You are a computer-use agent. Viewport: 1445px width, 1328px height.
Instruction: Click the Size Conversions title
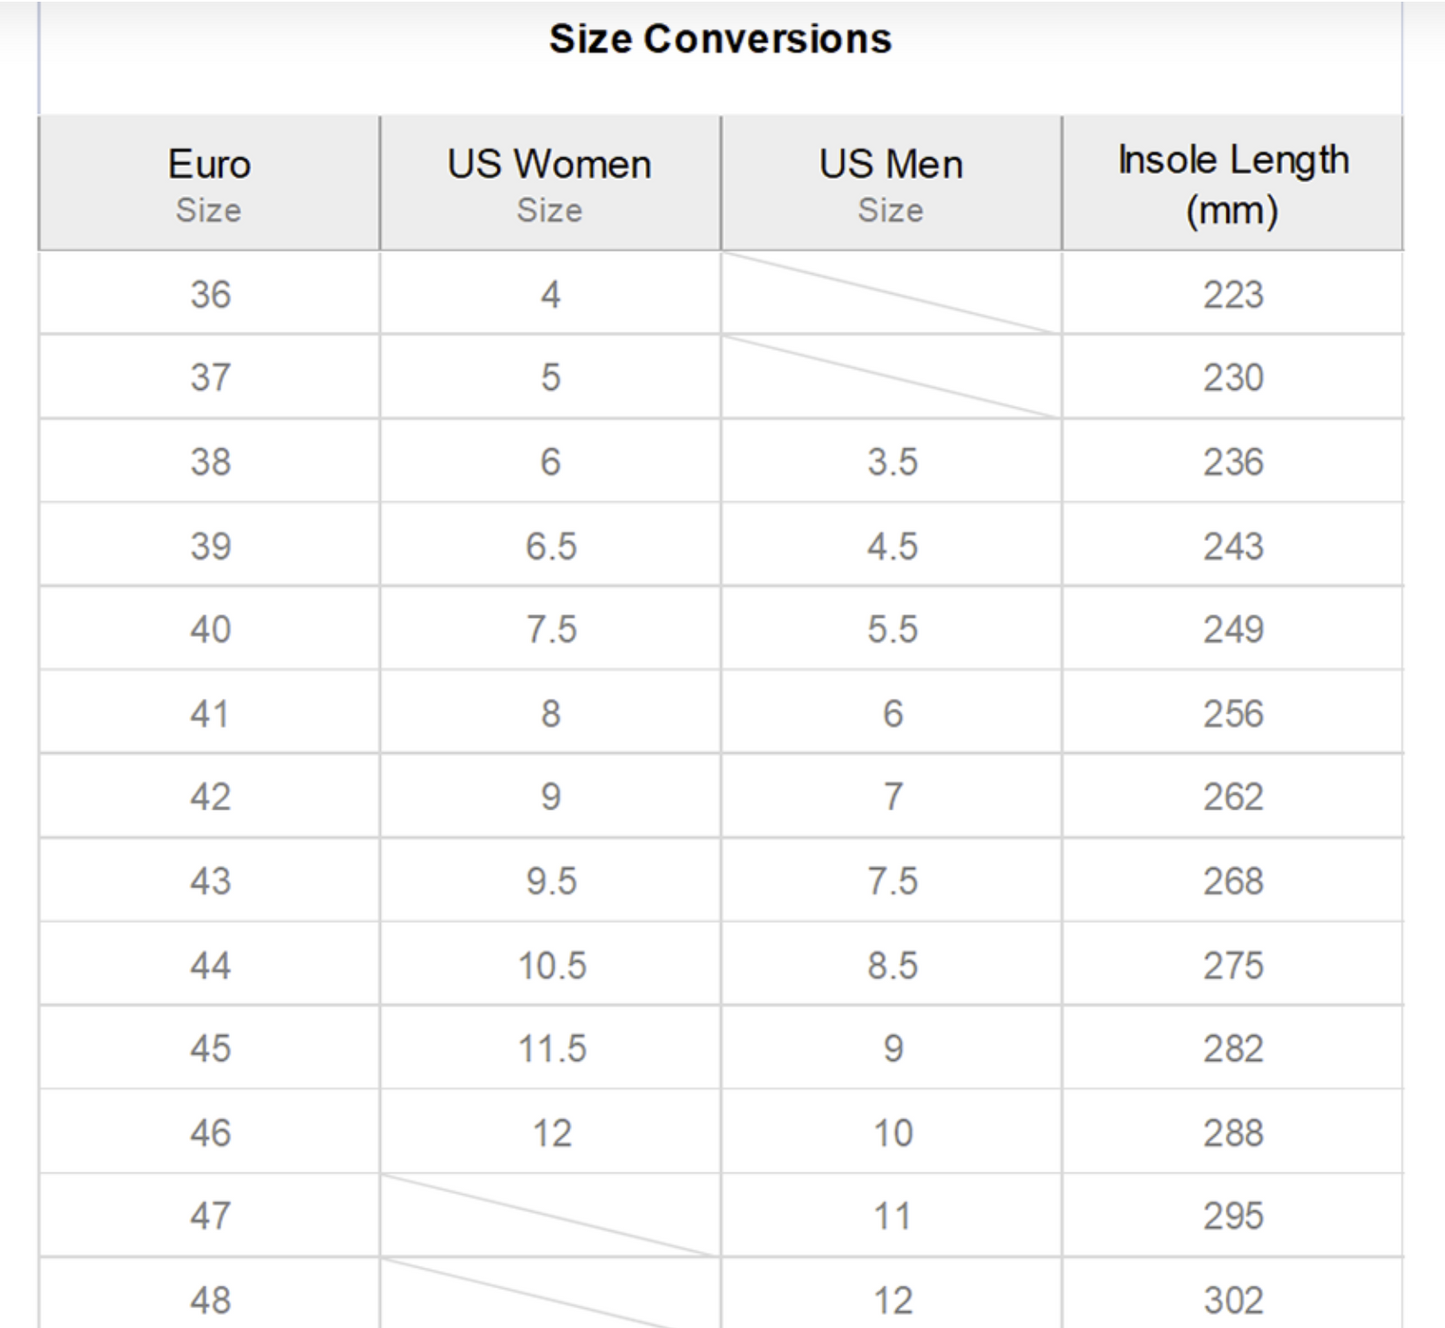tap(720, 39)
